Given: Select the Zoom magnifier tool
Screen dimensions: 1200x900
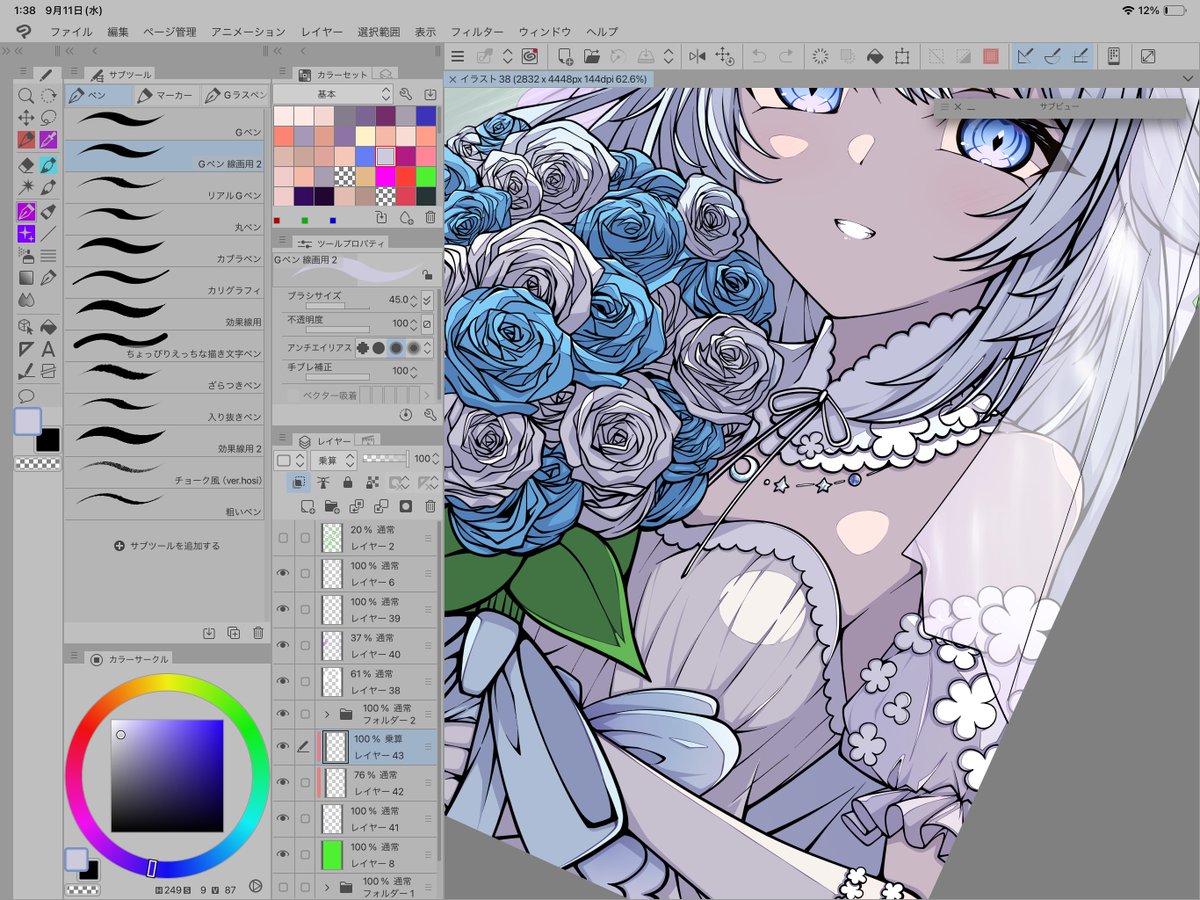Looking at the screenshot, I should point(26,96).
